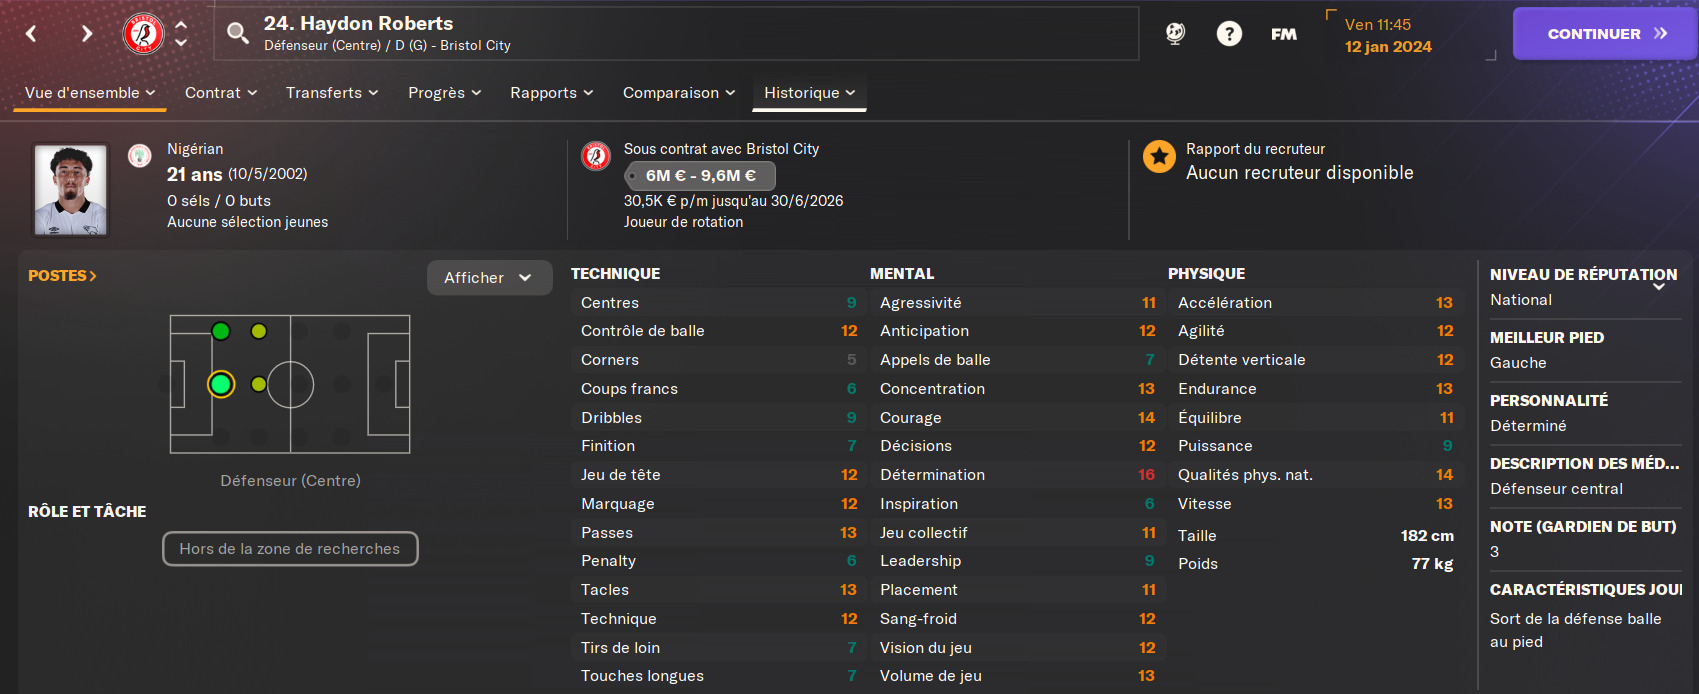Click the scout report star icon
This screenshot has width=1699, height=694.
[1159, 156]
